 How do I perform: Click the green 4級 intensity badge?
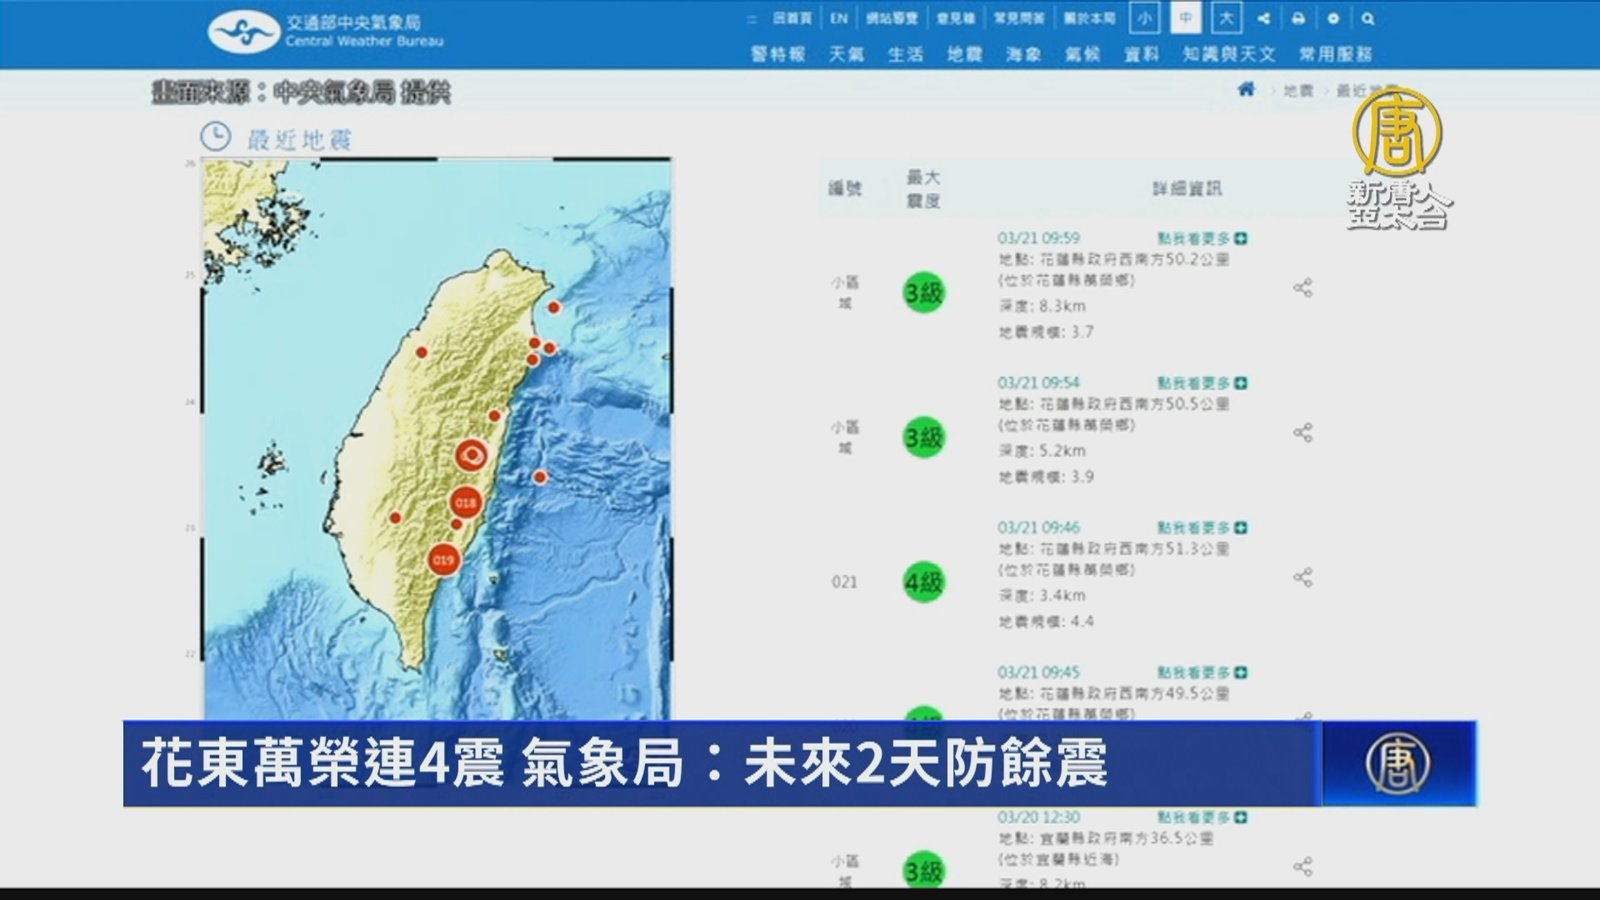(923, 582)
